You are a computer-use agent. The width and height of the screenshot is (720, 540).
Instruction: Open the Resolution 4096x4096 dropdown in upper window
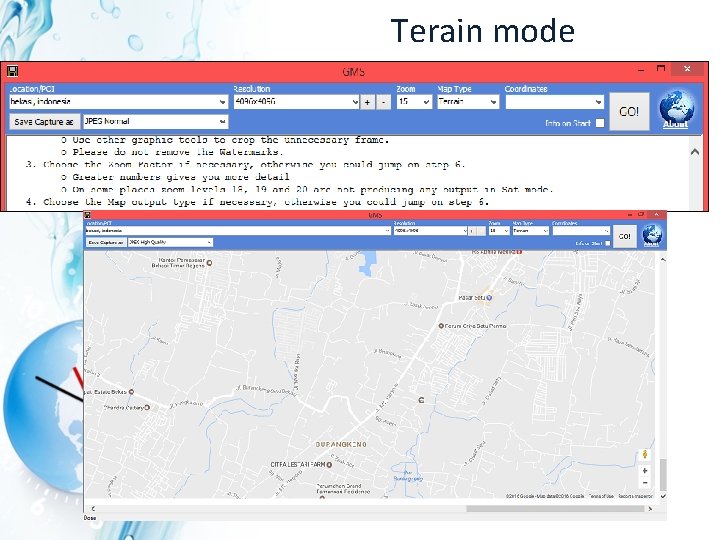(x=355, y=102)
